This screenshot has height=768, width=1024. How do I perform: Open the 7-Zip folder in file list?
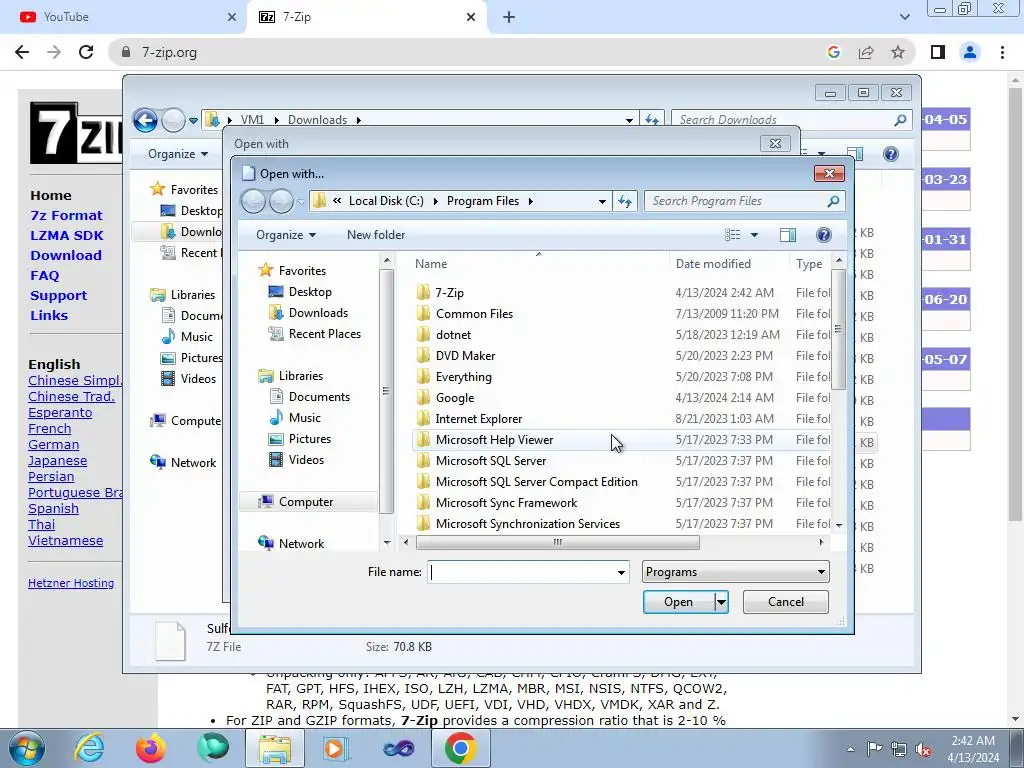click(x=449, y=293)
